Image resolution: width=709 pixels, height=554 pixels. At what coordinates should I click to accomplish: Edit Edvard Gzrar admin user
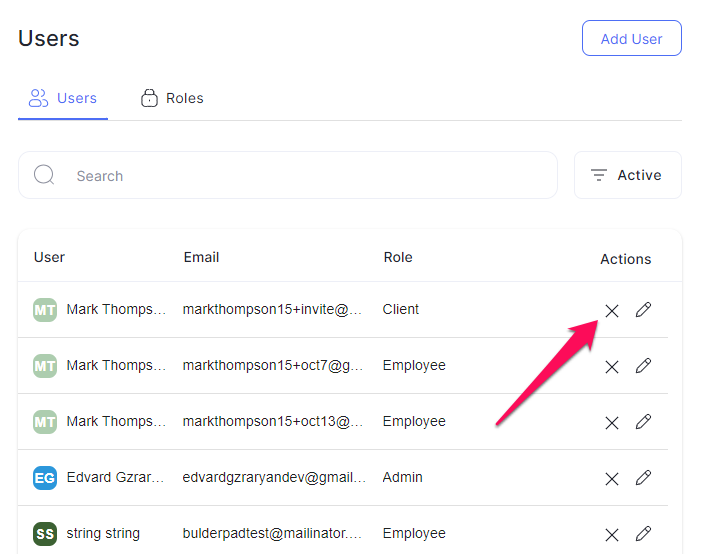click(643, 478)
